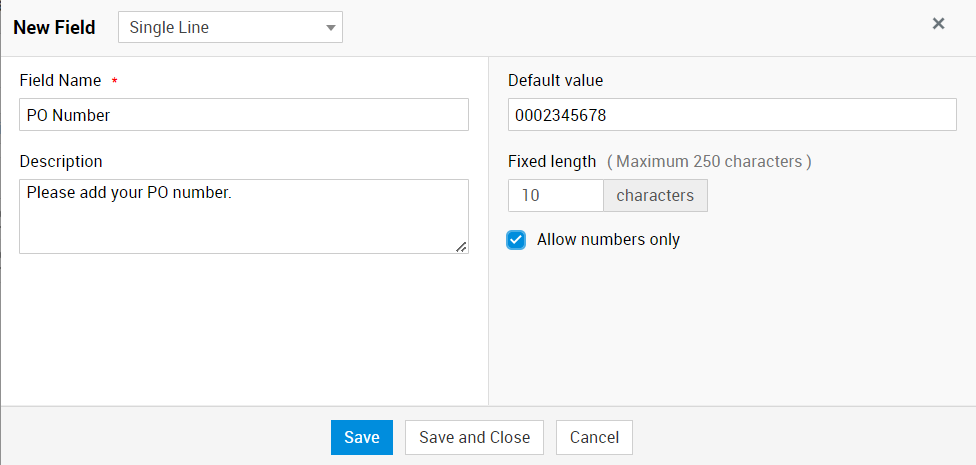The image size is (976, 465).
Task: Click the Default value input field
Action: tap(731, 115)
